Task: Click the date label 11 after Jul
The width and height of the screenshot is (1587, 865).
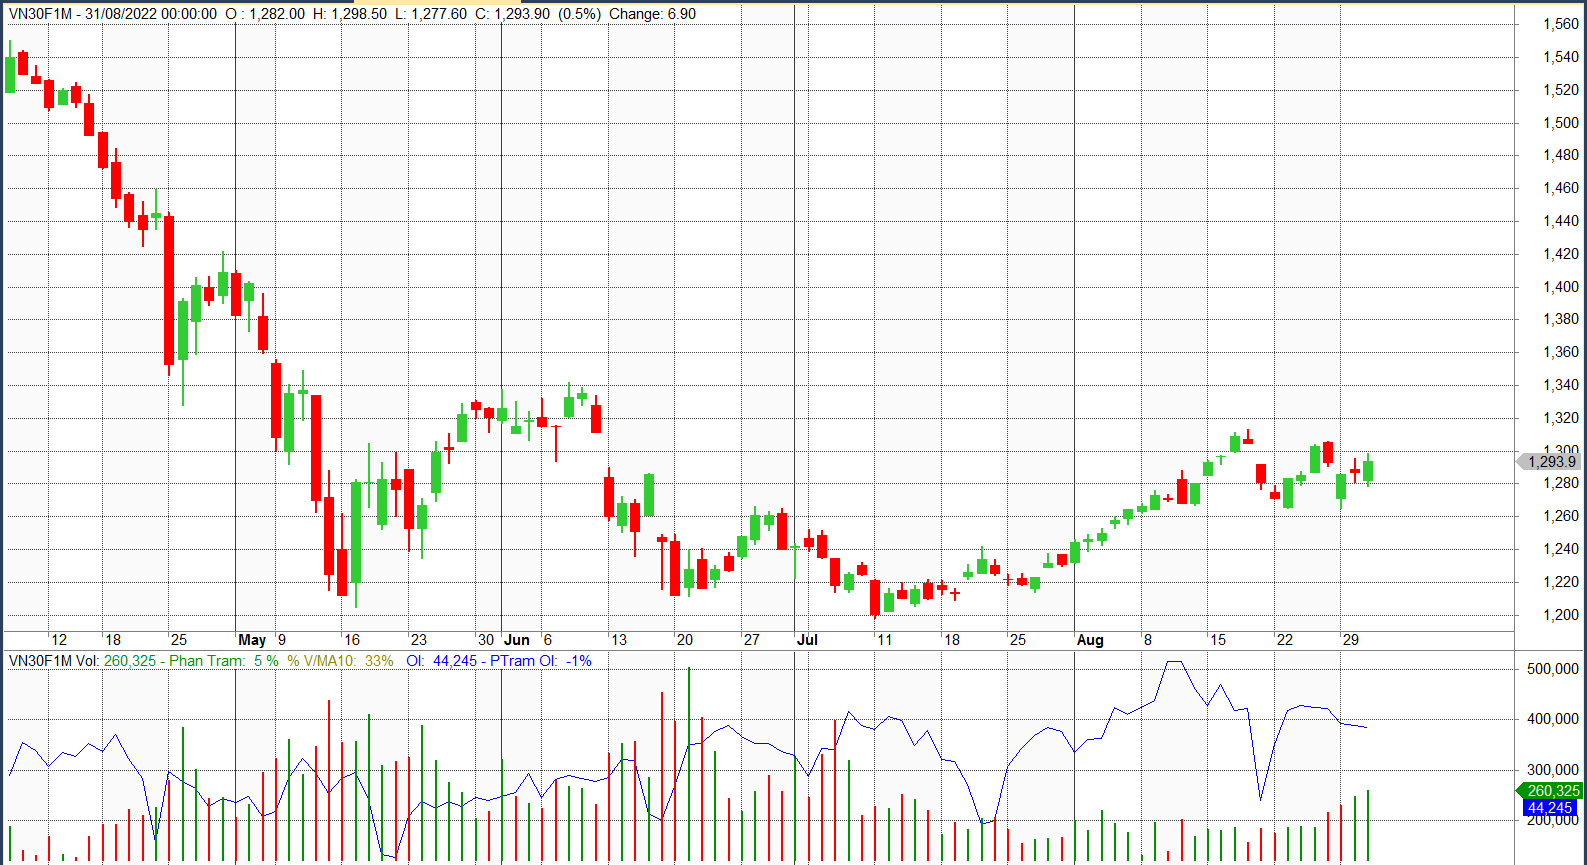Action: [x=884, y=640]
